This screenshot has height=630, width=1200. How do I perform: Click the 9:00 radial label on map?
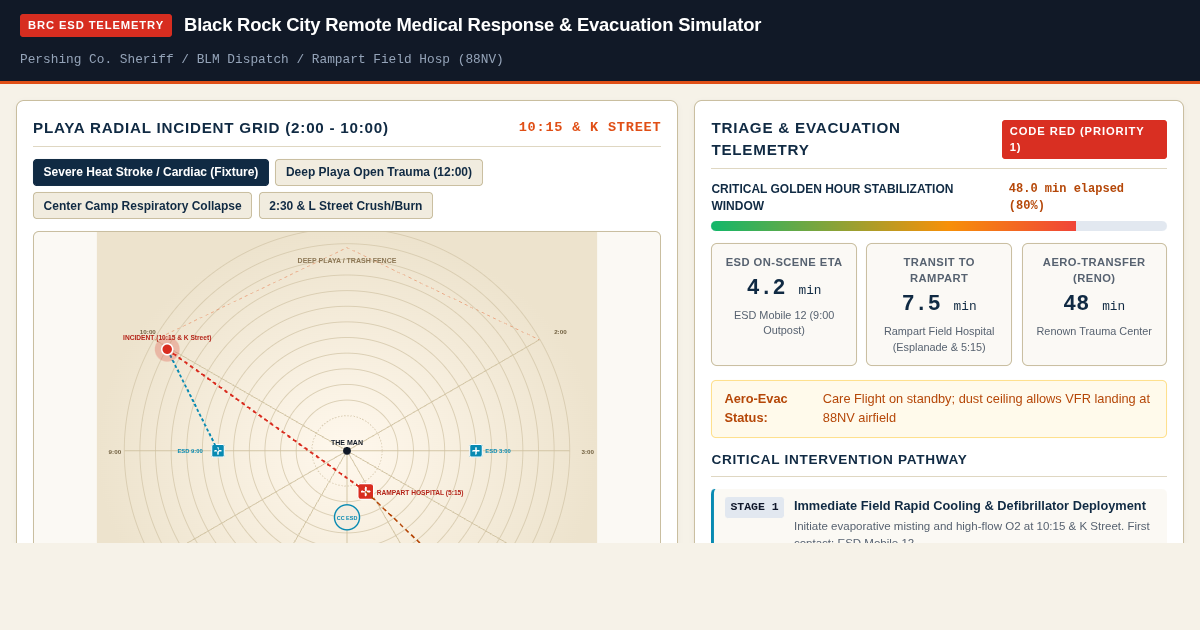(x=115, y=452)
